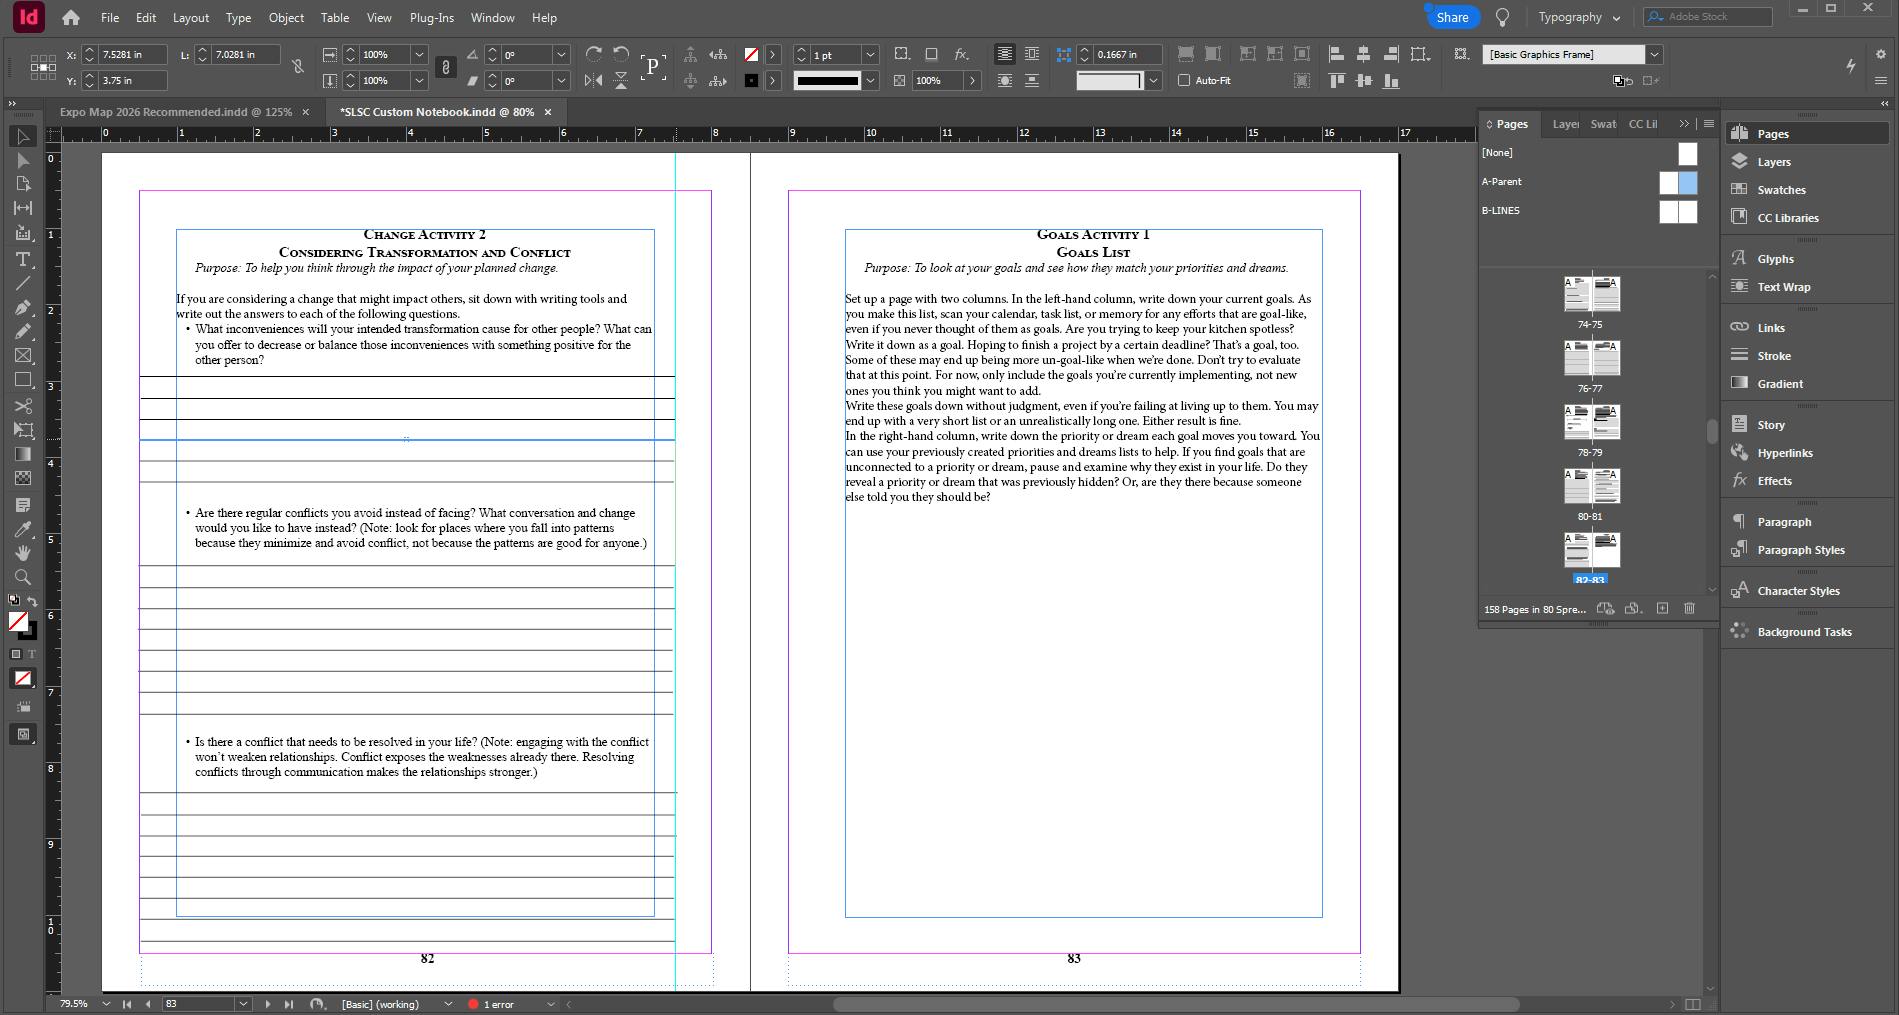Toggle Fill and Stroke swap arrow
This screenshot has height=1015, width=1899.
[32, 602]
